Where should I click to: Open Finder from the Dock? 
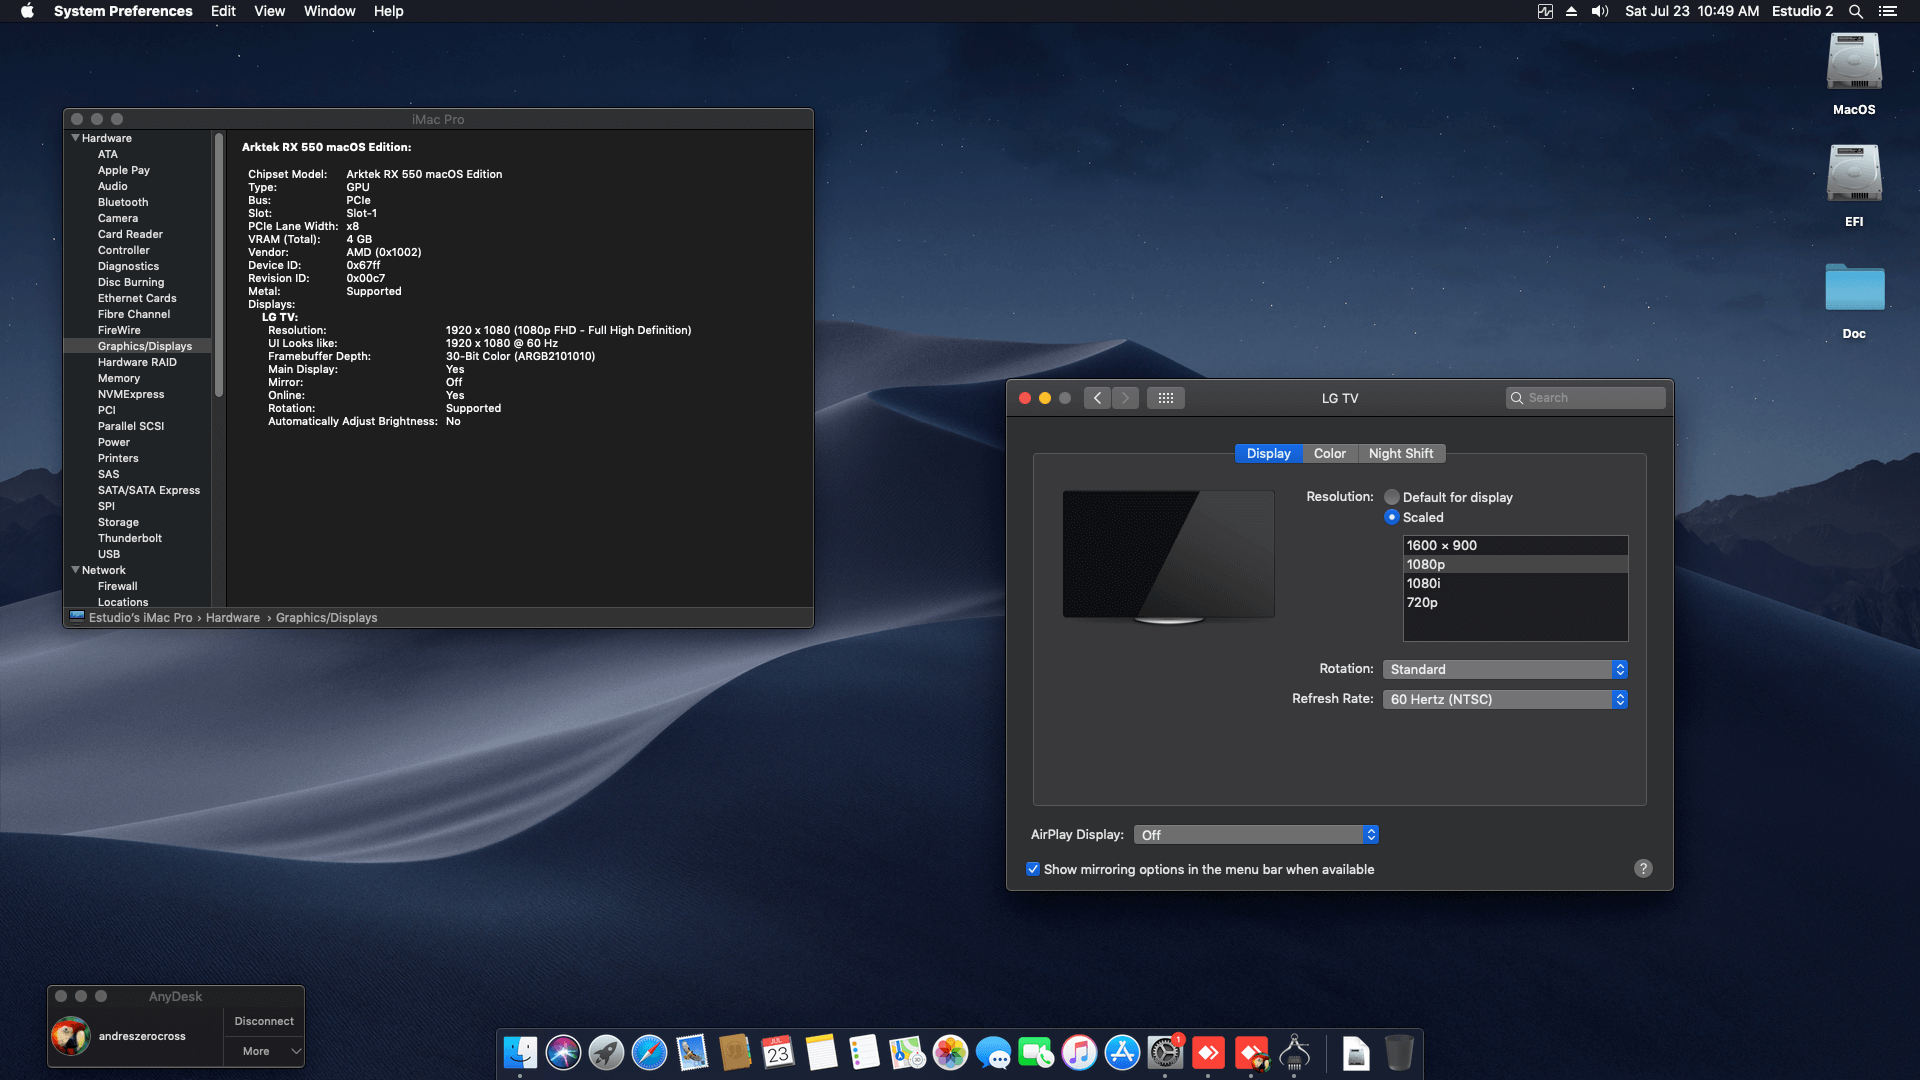[x=520, y=1053]
